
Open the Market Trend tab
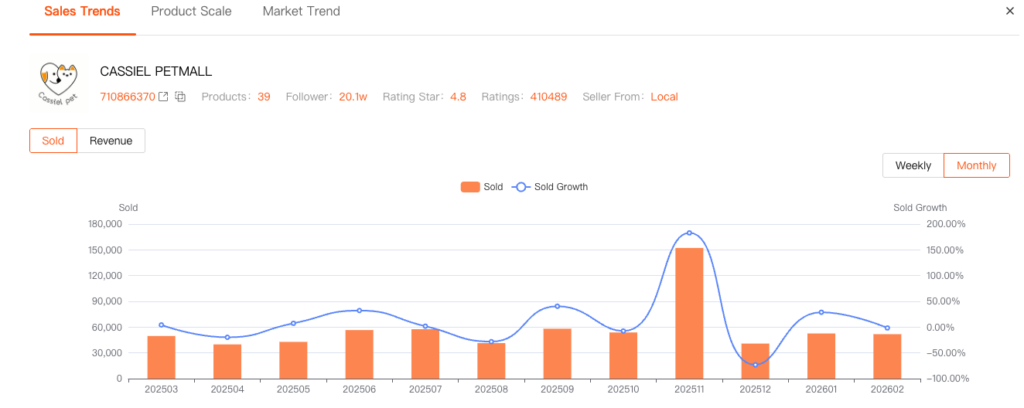coord(301,12)
